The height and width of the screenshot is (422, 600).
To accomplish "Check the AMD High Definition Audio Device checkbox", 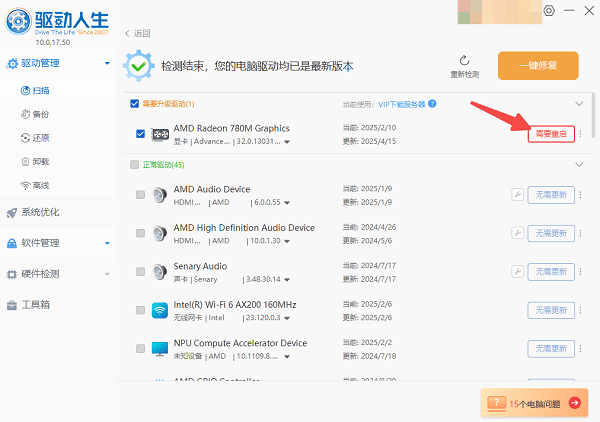I will tap(140, 233).
